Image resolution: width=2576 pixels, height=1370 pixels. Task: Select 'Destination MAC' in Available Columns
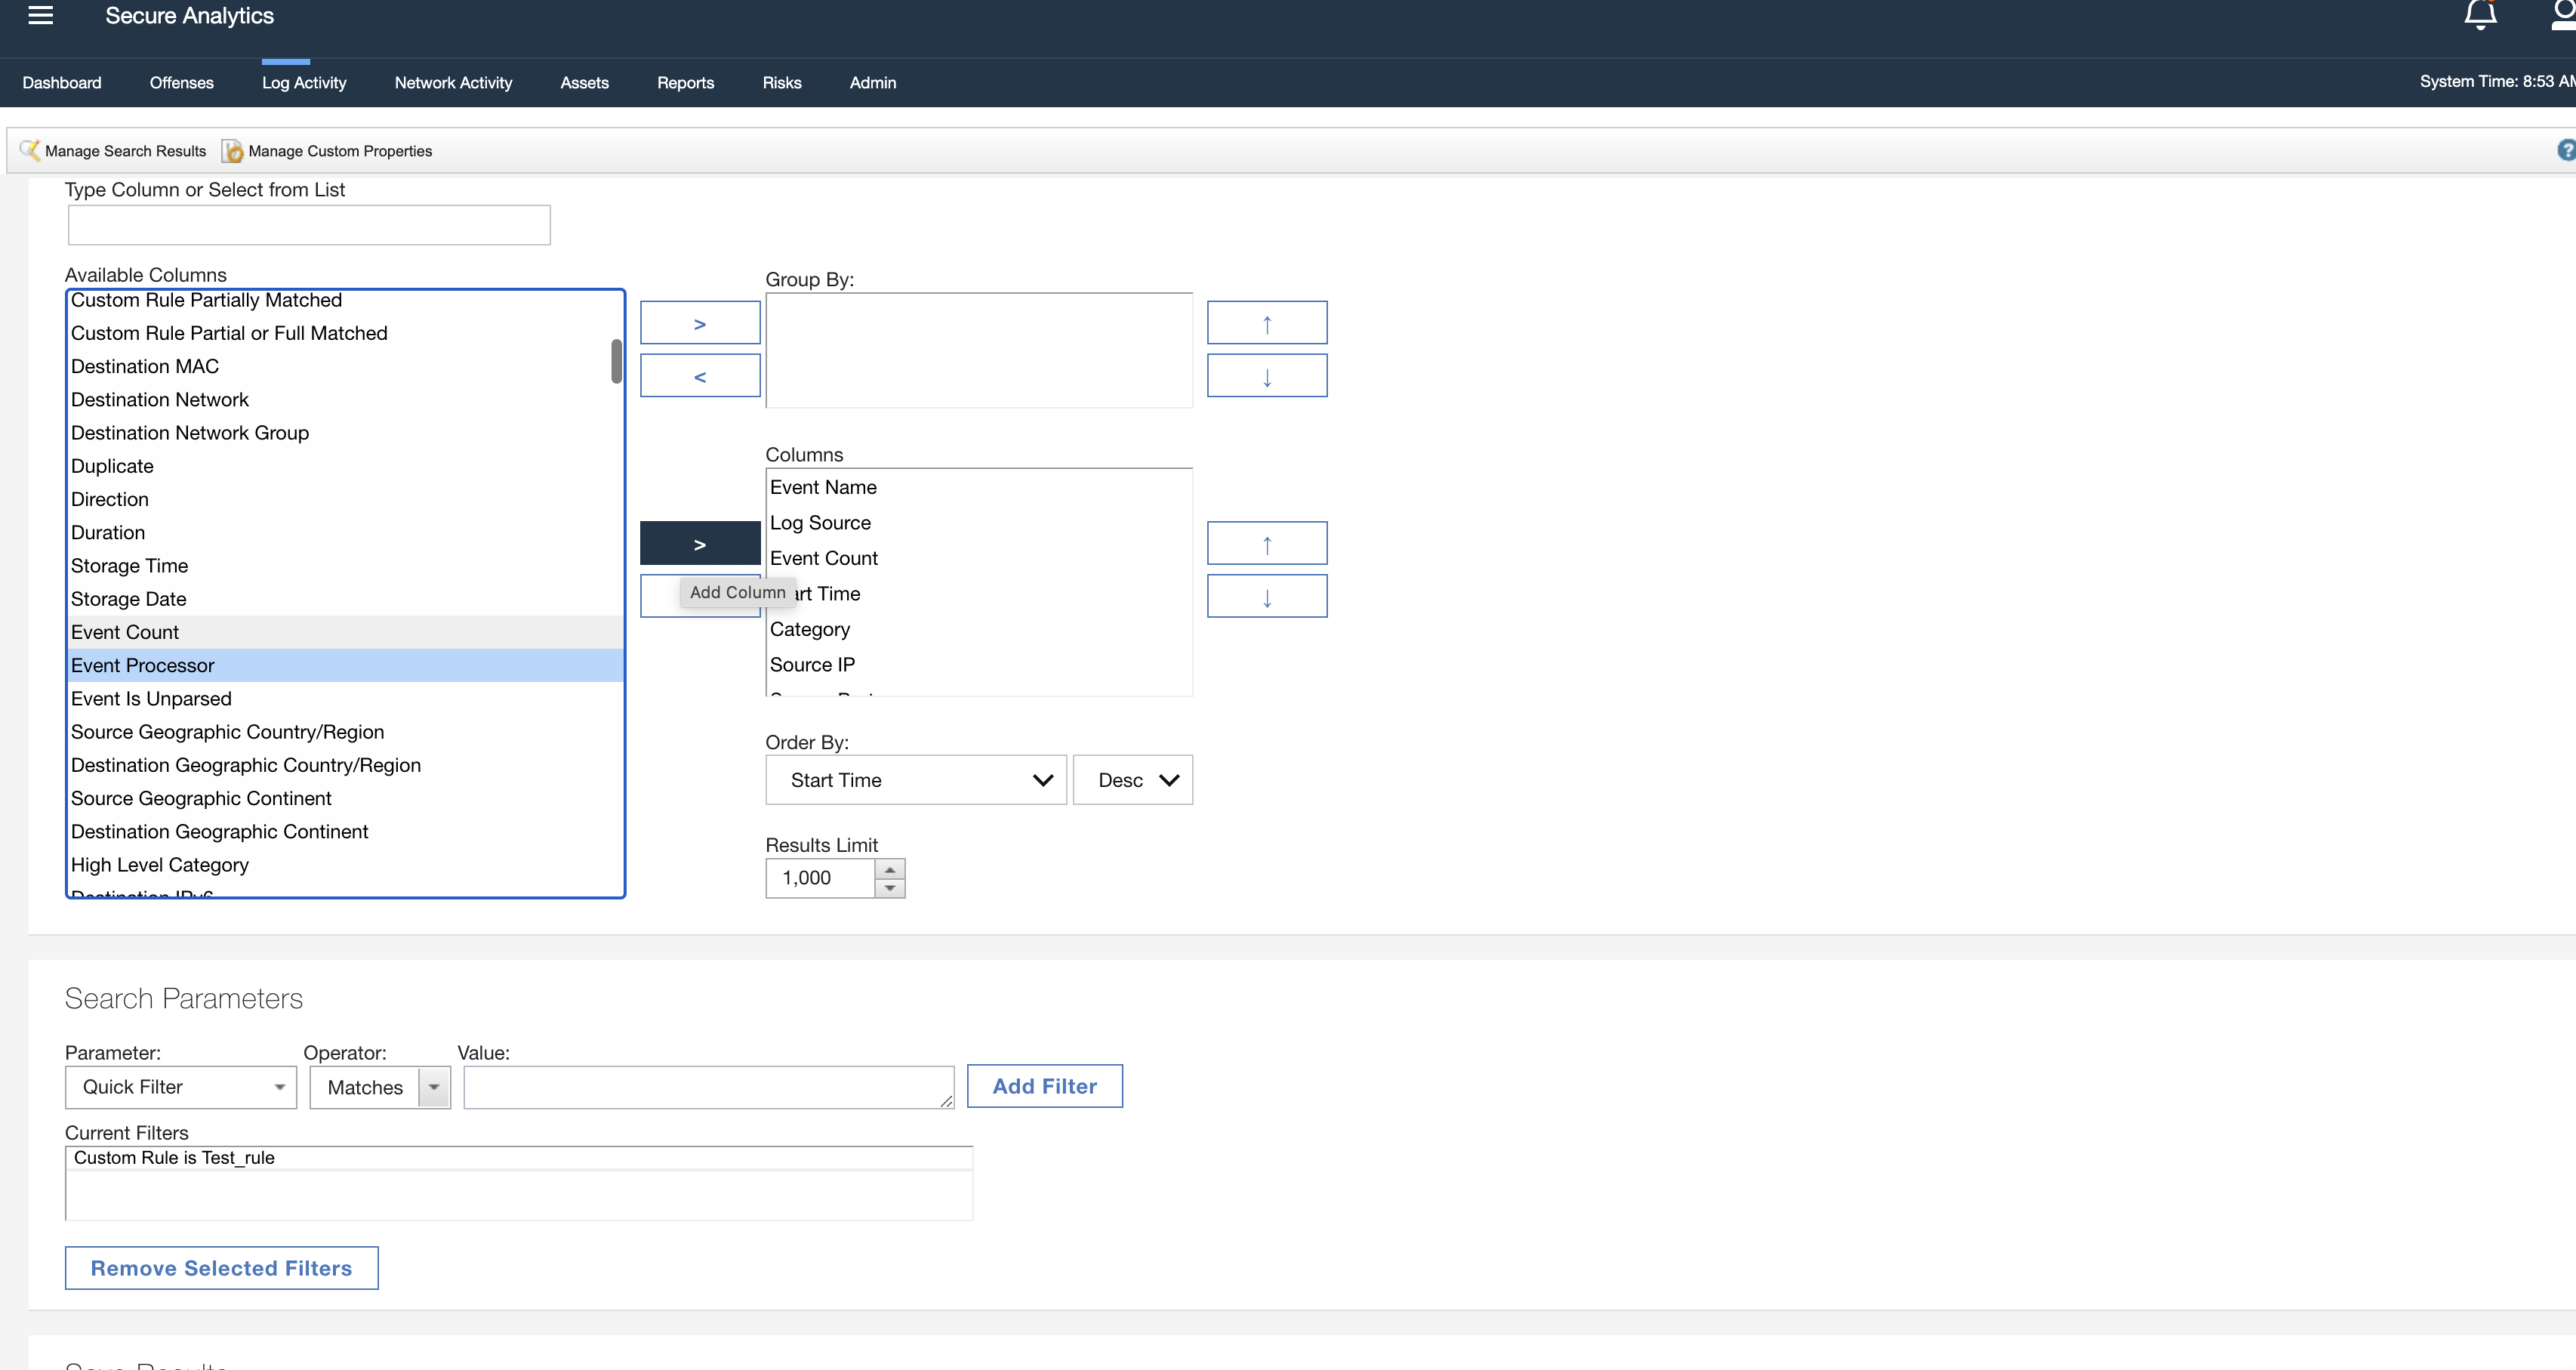point(346,366)
